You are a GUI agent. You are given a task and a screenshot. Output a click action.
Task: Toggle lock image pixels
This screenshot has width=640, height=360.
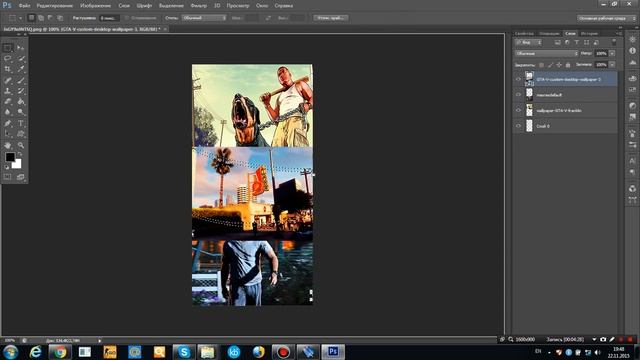pos(551,65)
